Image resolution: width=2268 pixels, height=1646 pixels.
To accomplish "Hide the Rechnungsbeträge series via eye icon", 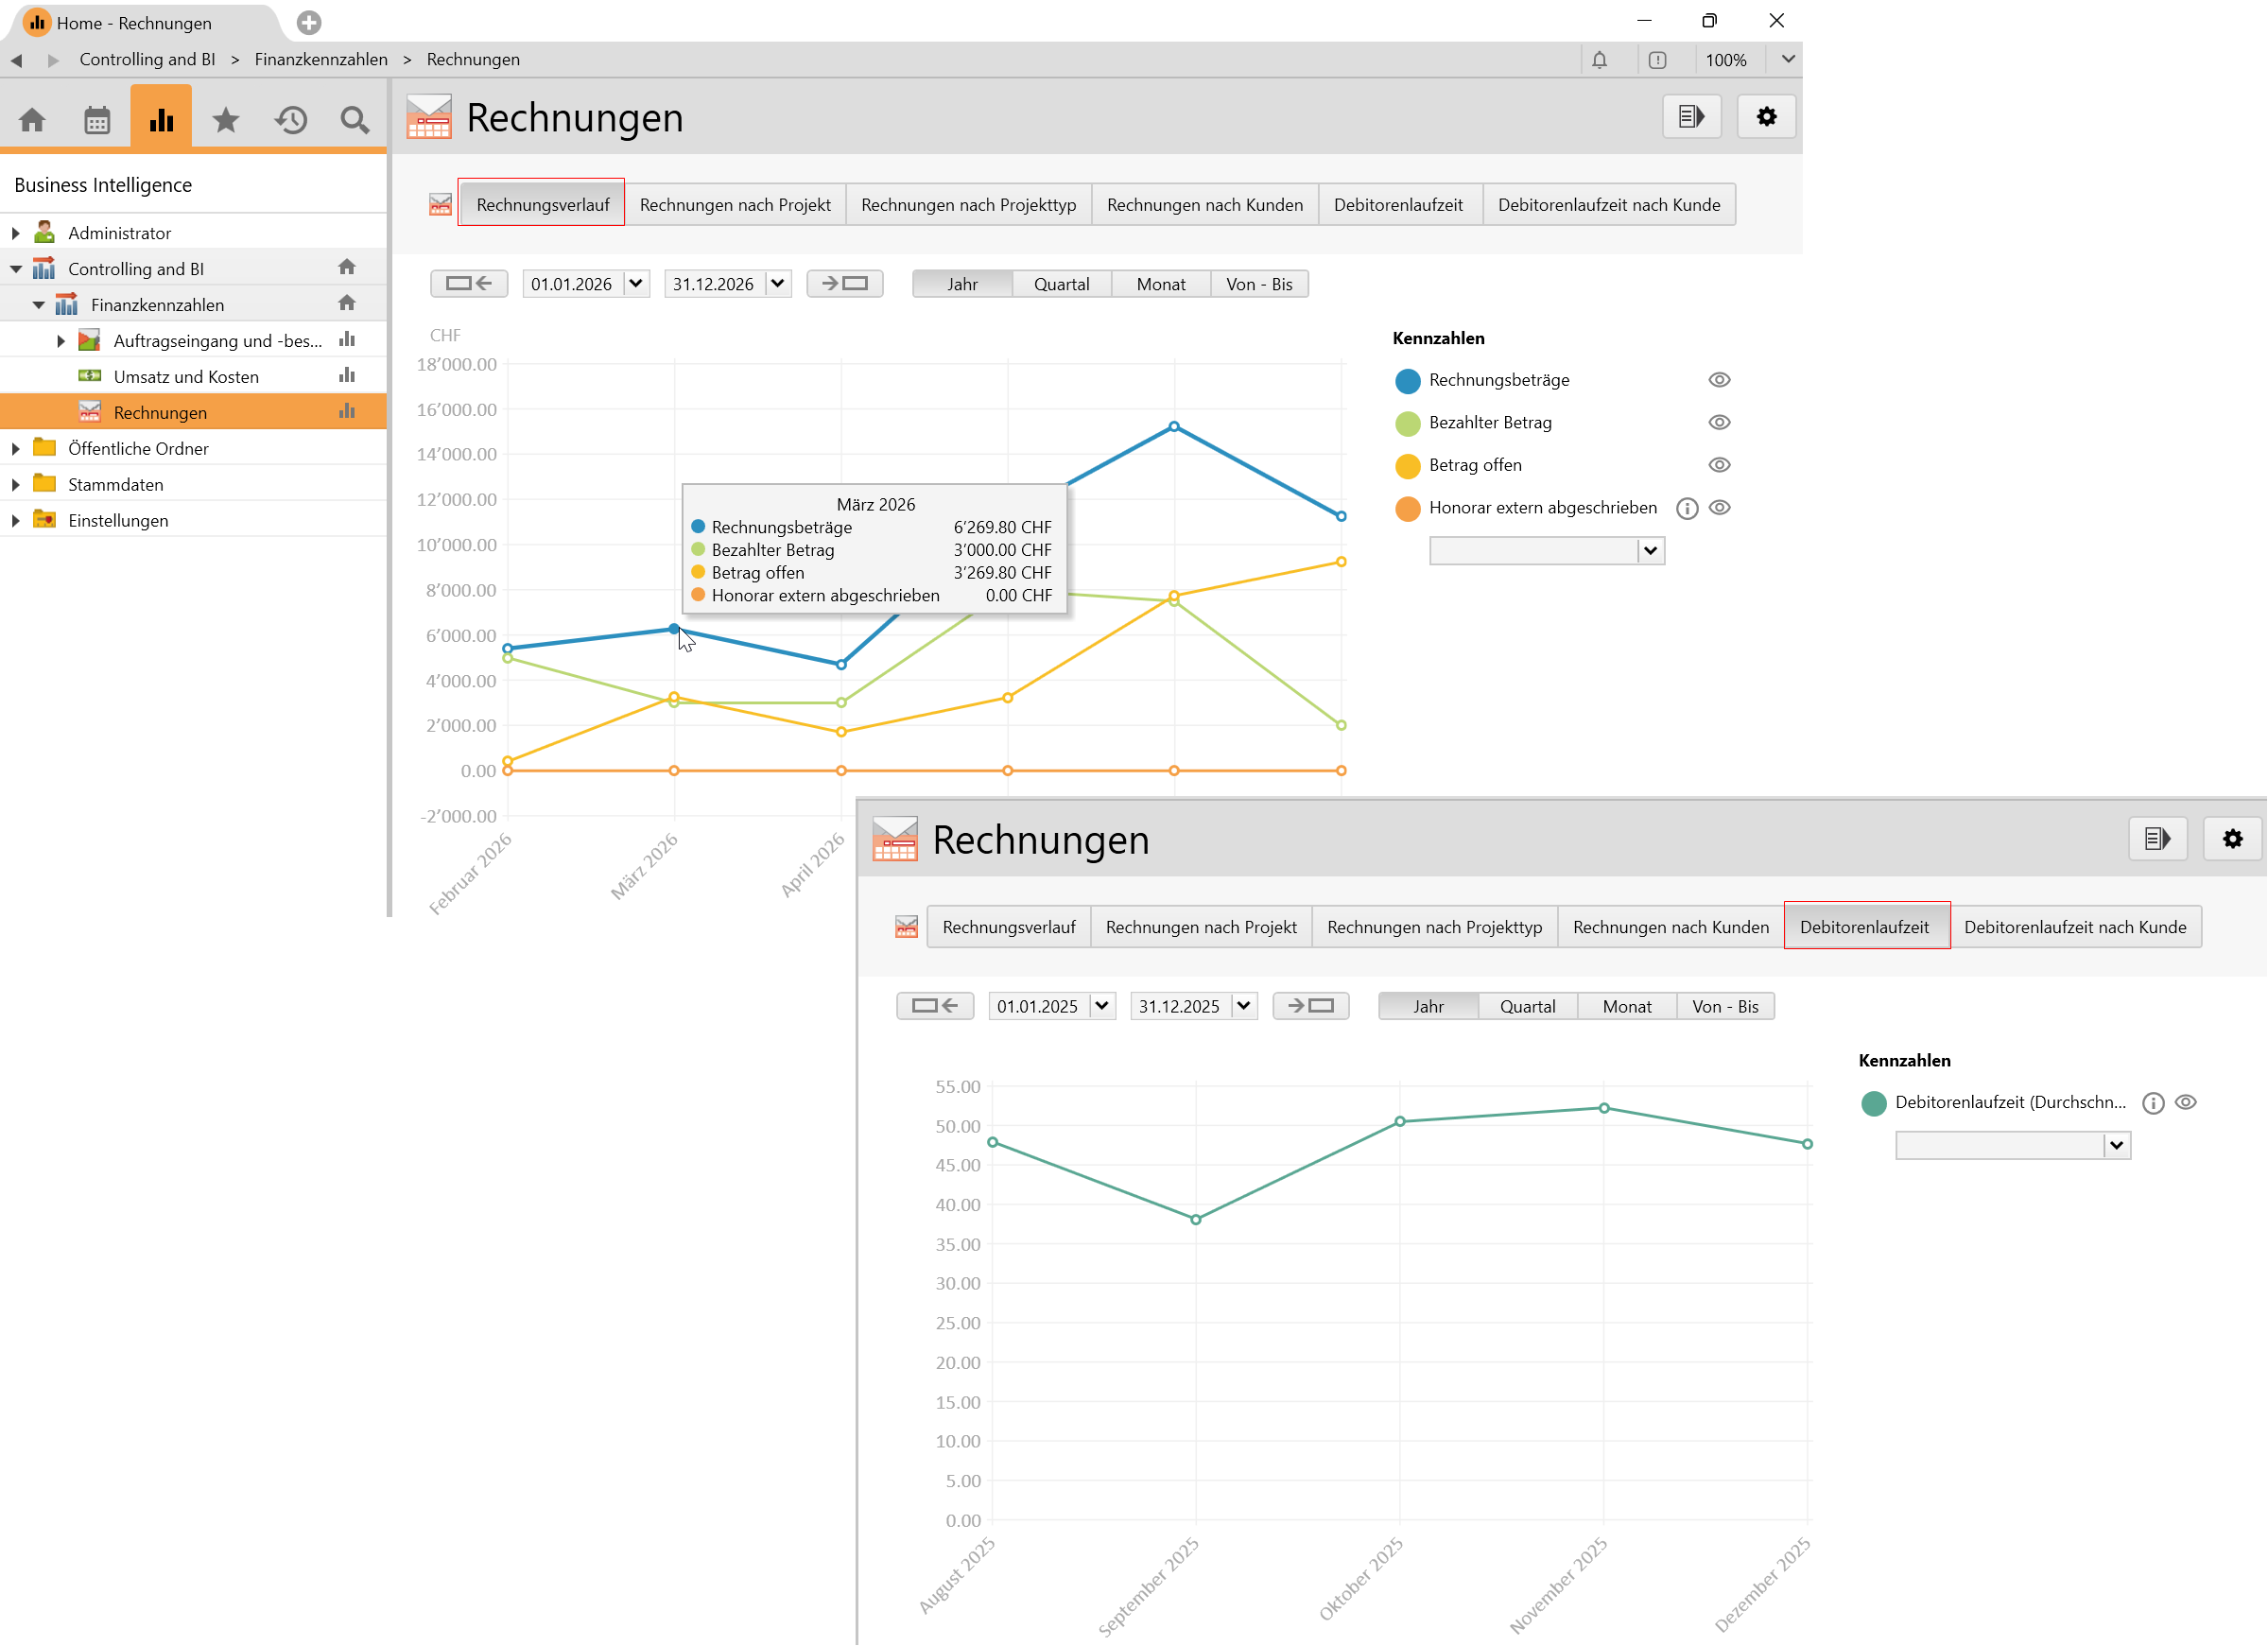I will tap(1719, 380).
